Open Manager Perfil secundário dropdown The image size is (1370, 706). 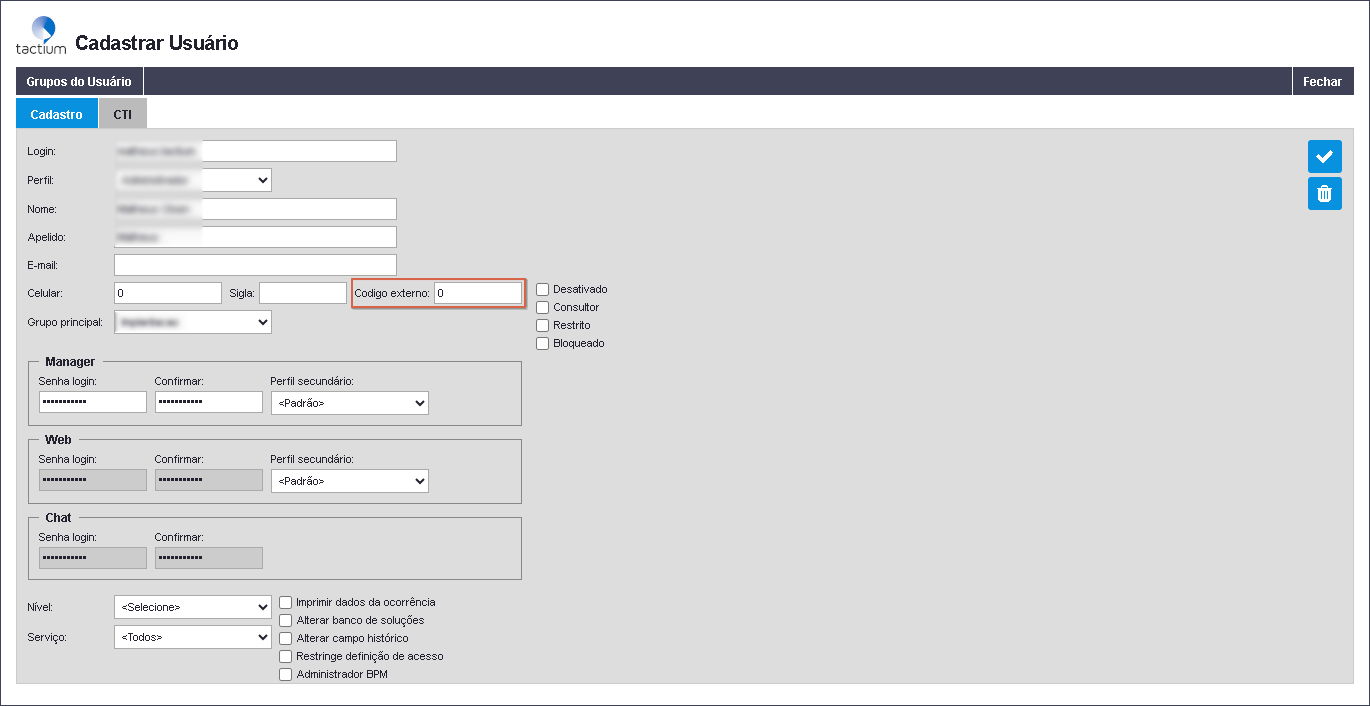(x=349, y=403)
